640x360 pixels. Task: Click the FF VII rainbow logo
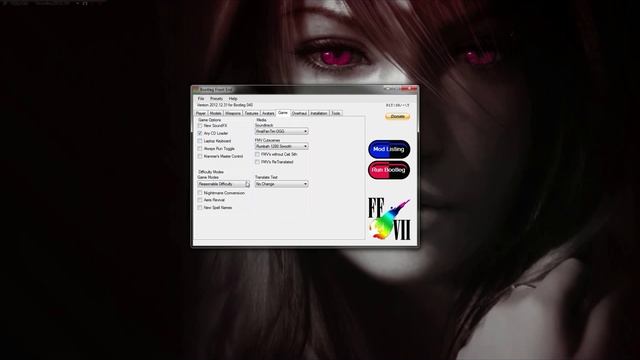tap(389, 219)
